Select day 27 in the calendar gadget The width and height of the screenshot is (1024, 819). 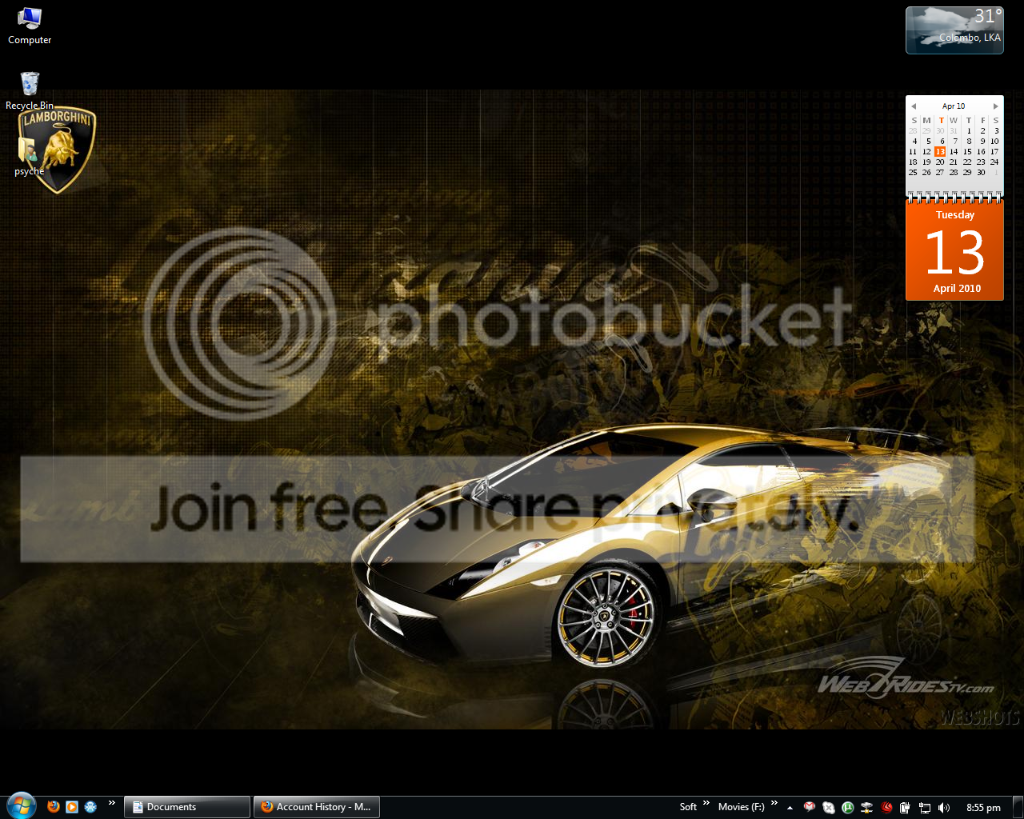[x=940, y=172]
